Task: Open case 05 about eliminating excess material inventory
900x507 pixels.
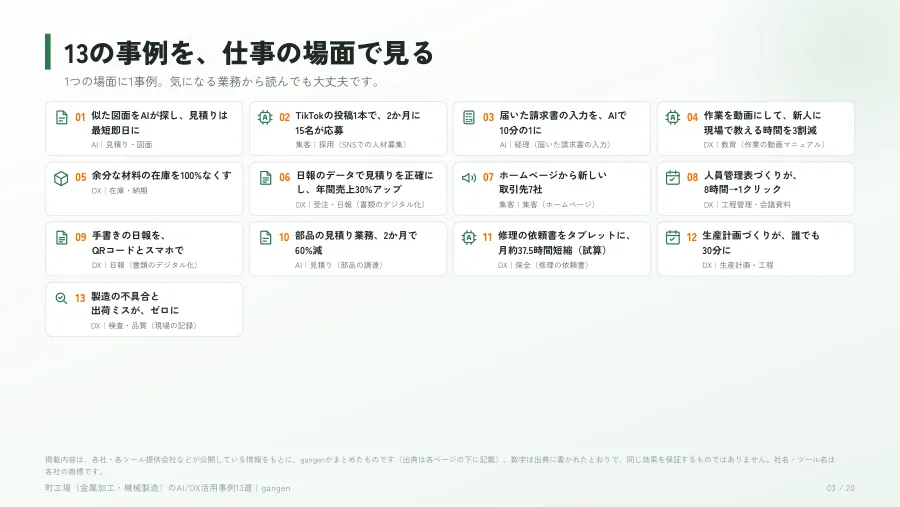Action: tap(144, 189)
